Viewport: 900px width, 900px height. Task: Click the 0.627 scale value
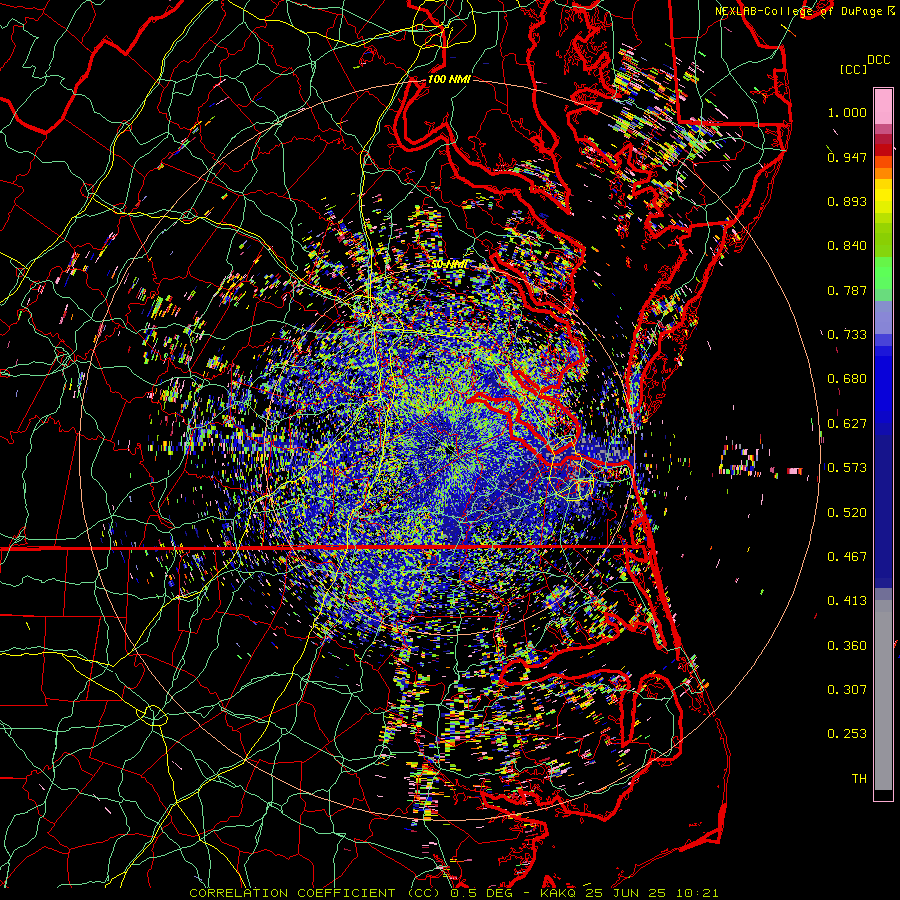[847, 424]
